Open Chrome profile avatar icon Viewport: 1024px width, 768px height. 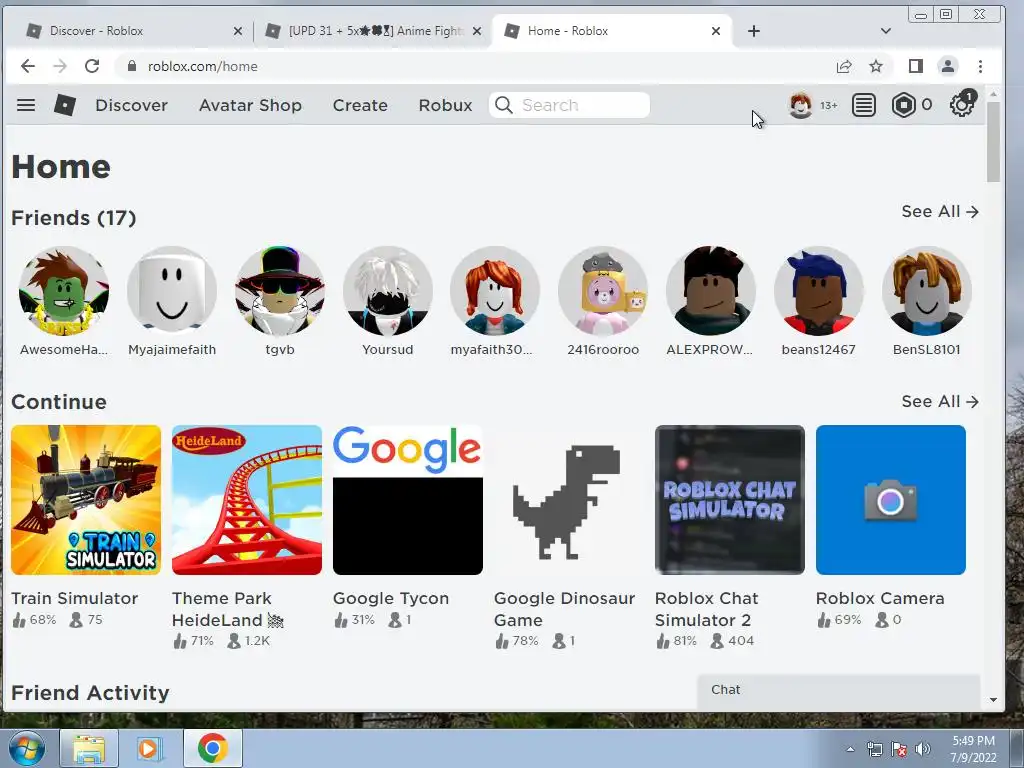pyautogui.click(x=948, y=66)
